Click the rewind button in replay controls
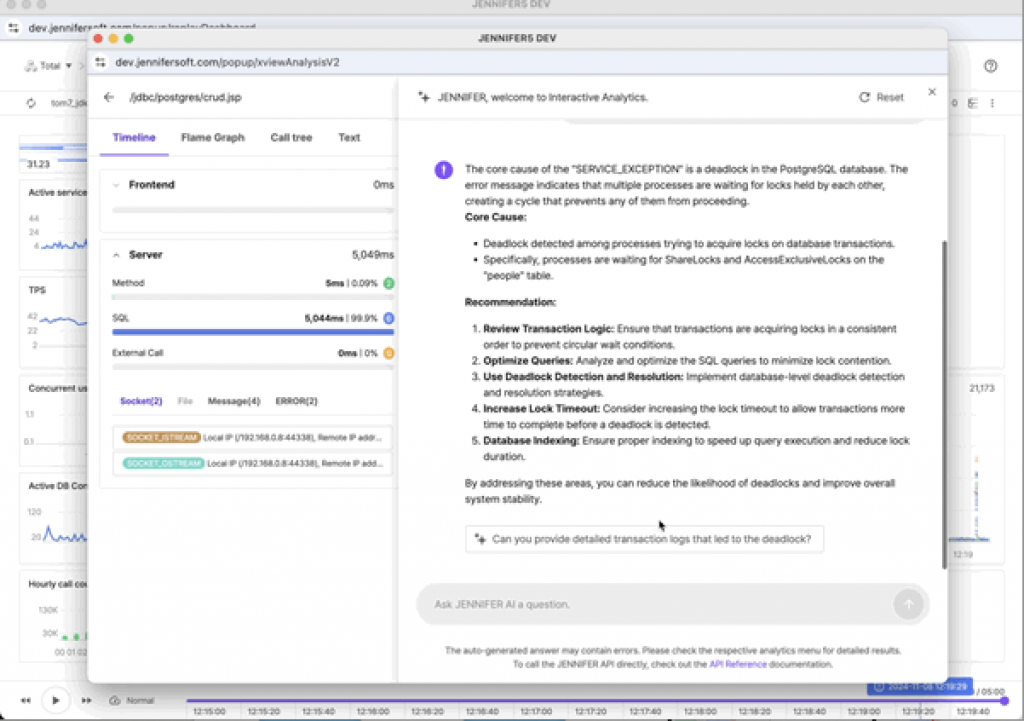 point(26,700)
